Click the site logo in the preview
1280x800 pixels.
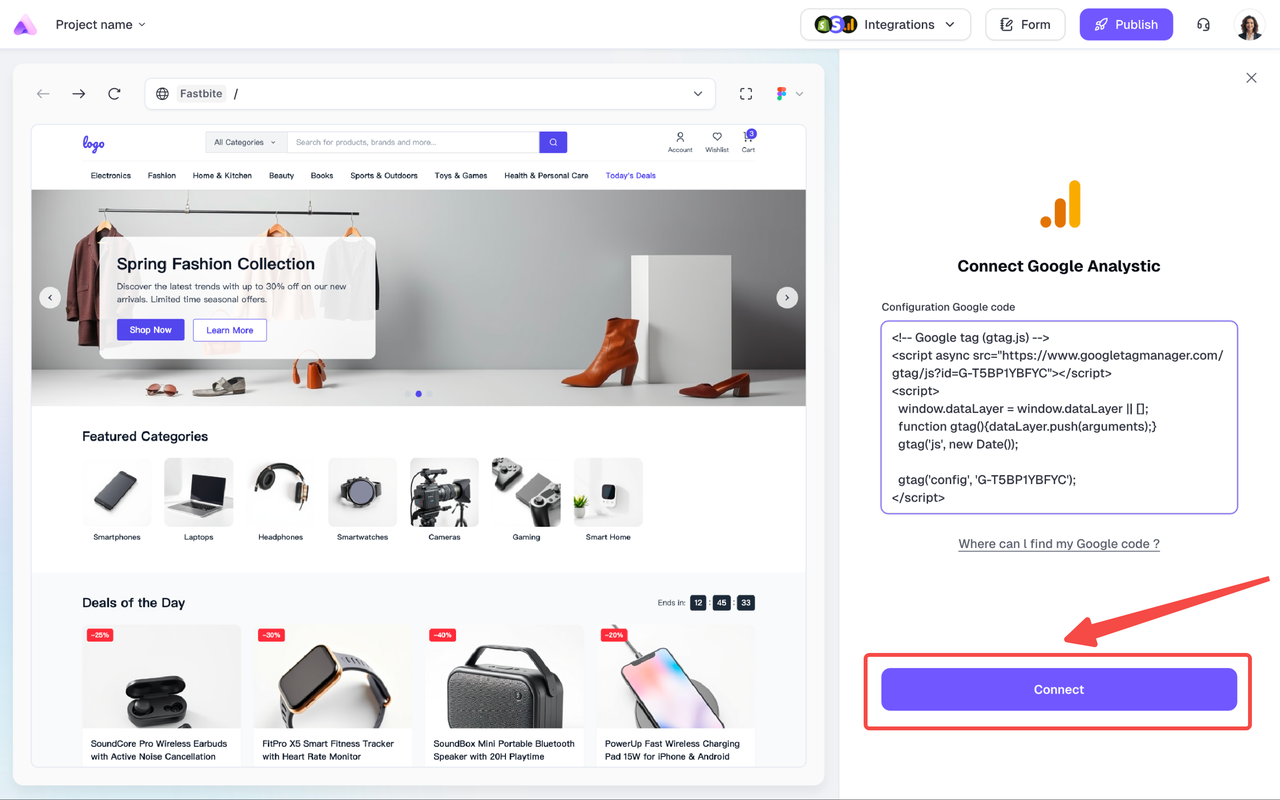click(x=93, y=143)
